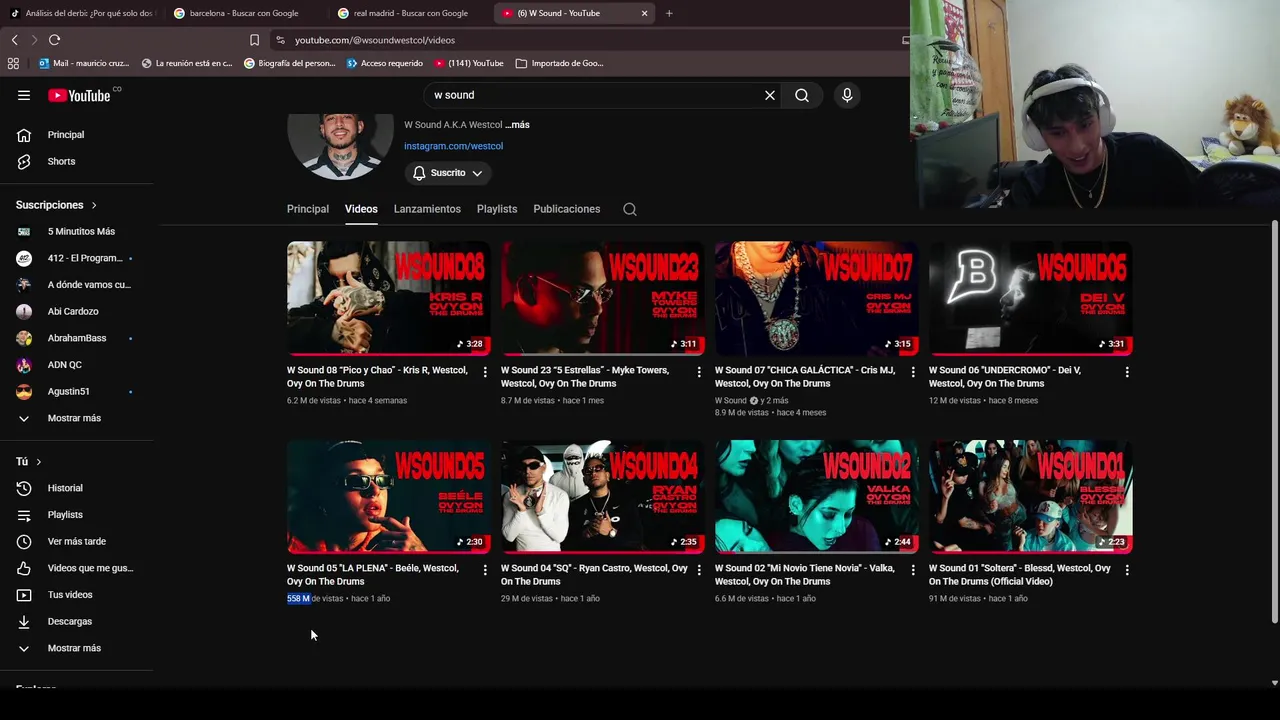This screenshot has height=720, width=1280.
Task: Click the bookmark icon in address bar
Action: tap(254, 40)
